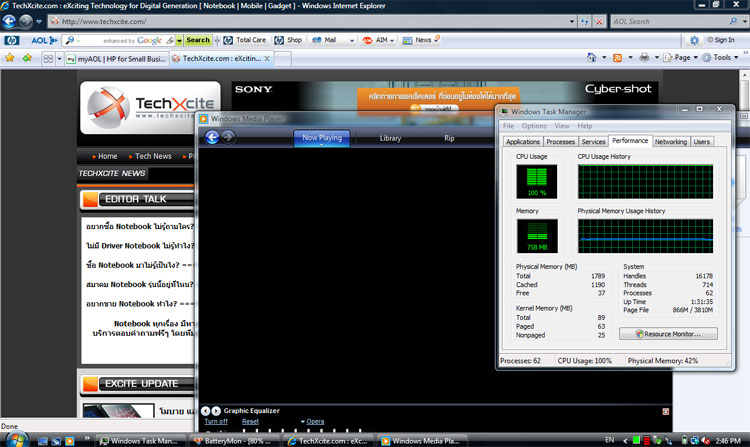This screenshot has height=447, width=750.
Task: Open the AOL toolbar button
Action: coord(44,41)
